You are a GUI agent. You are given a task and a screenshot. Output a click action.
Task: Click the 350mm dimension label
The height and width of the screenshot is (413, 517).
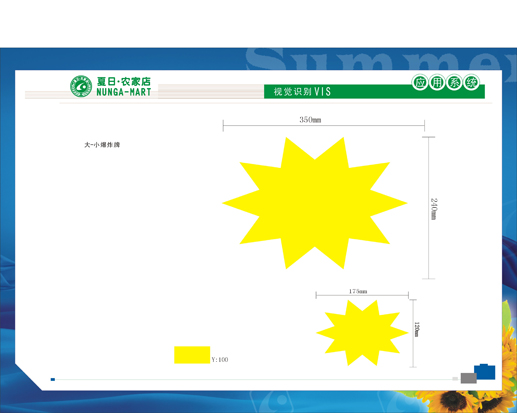tap(310, 120)
